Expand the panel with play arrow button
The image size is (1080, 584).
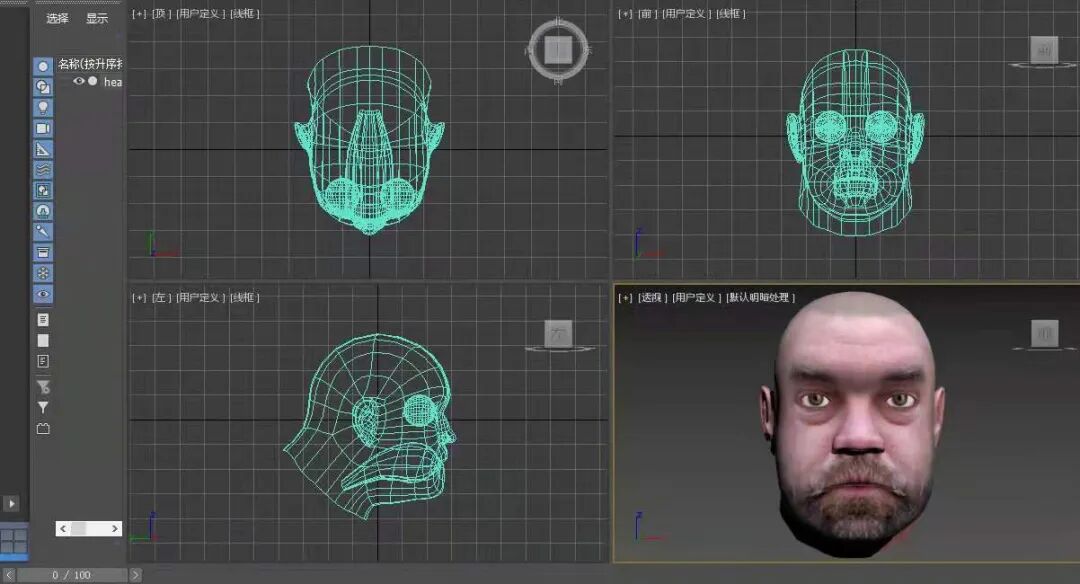tap(11, 503)
